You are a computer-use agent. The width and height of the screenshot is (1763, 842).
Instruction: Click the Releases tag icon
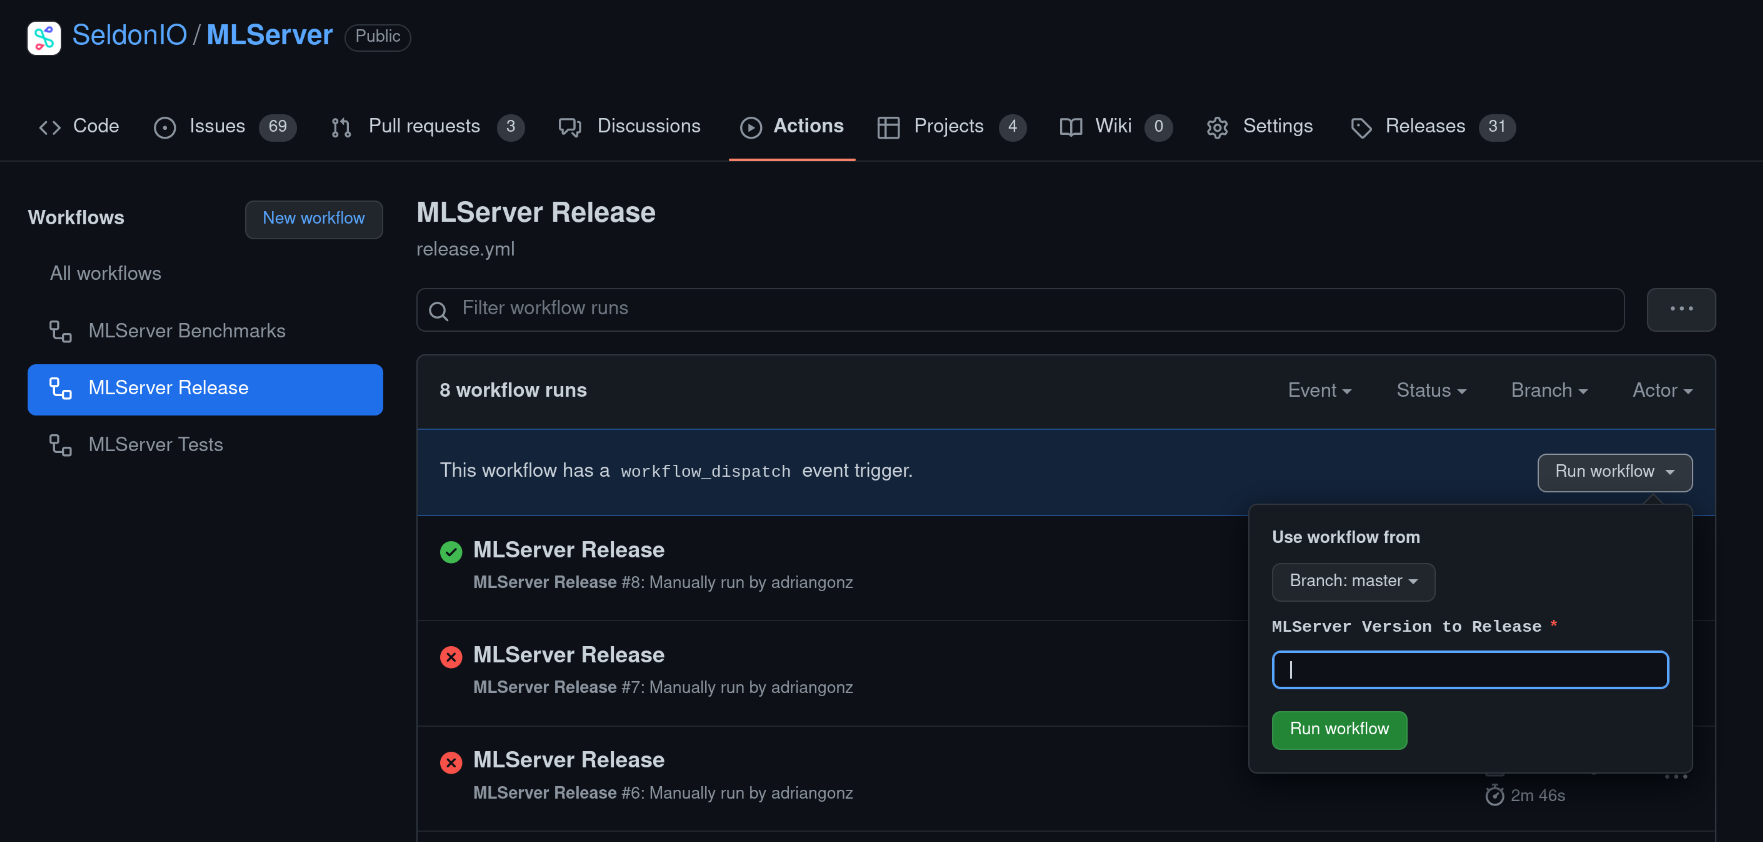(x=1361, y=128)
